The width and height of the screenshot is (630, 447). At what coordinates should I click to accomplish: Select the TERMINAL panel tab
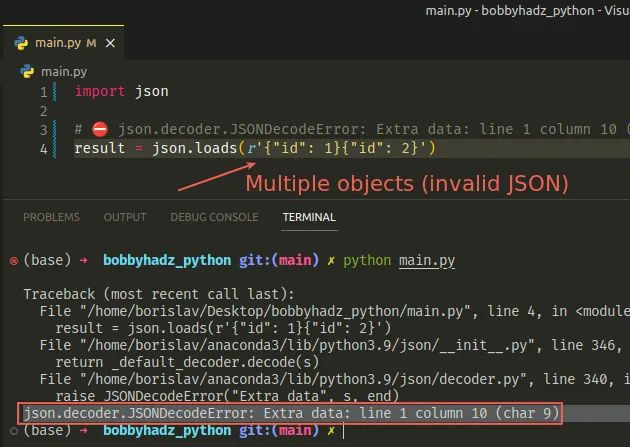(309, 217)
